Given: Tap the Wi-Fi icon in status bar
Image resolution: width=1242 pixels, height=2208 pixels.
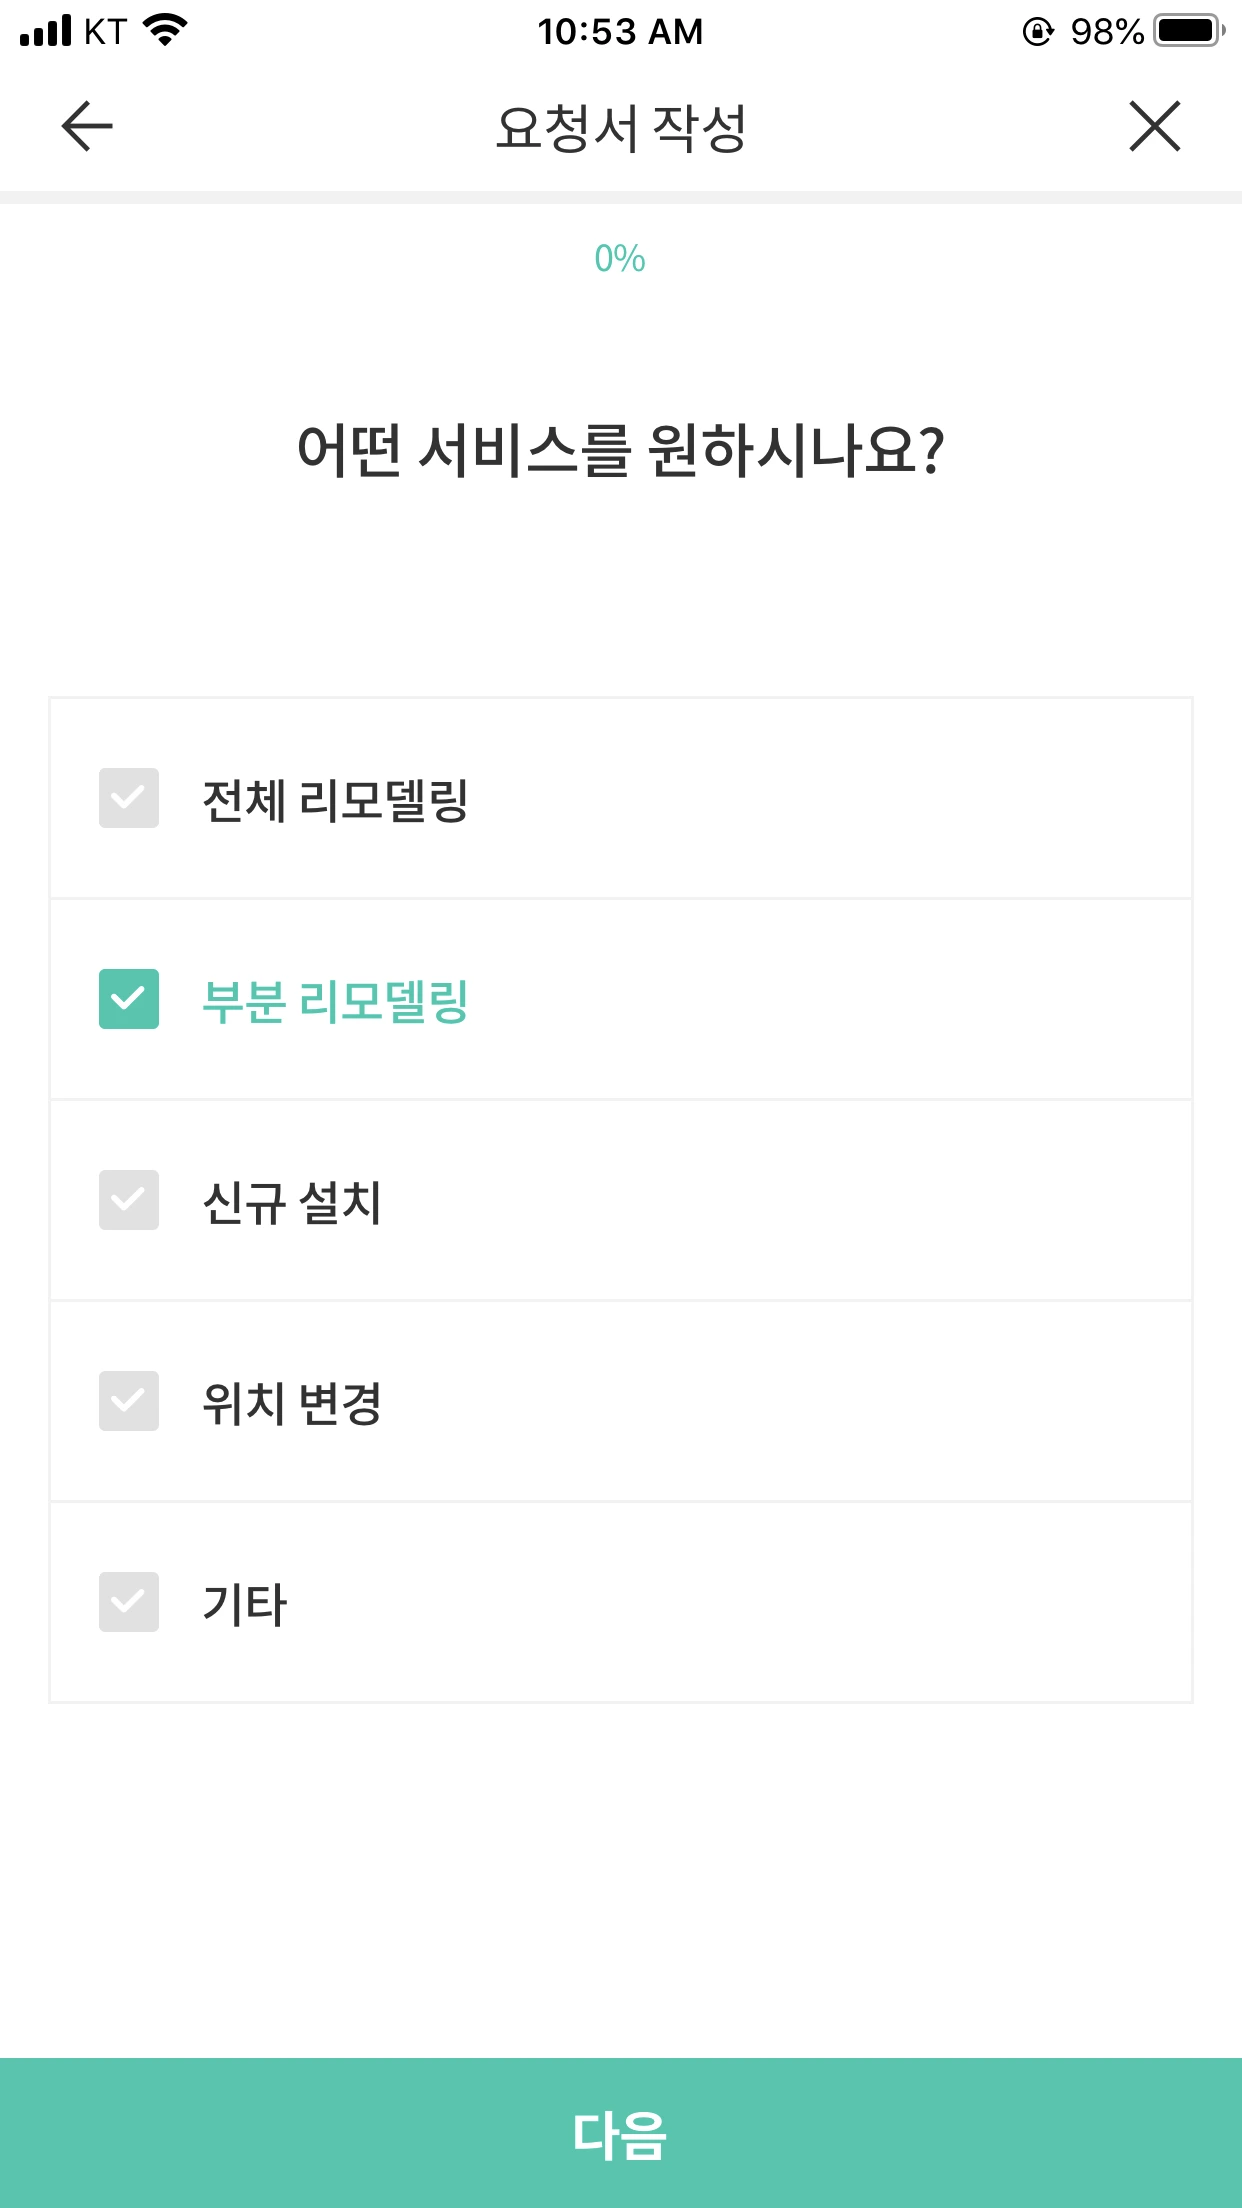Looking at the screenshot, I should click(166, 30).
